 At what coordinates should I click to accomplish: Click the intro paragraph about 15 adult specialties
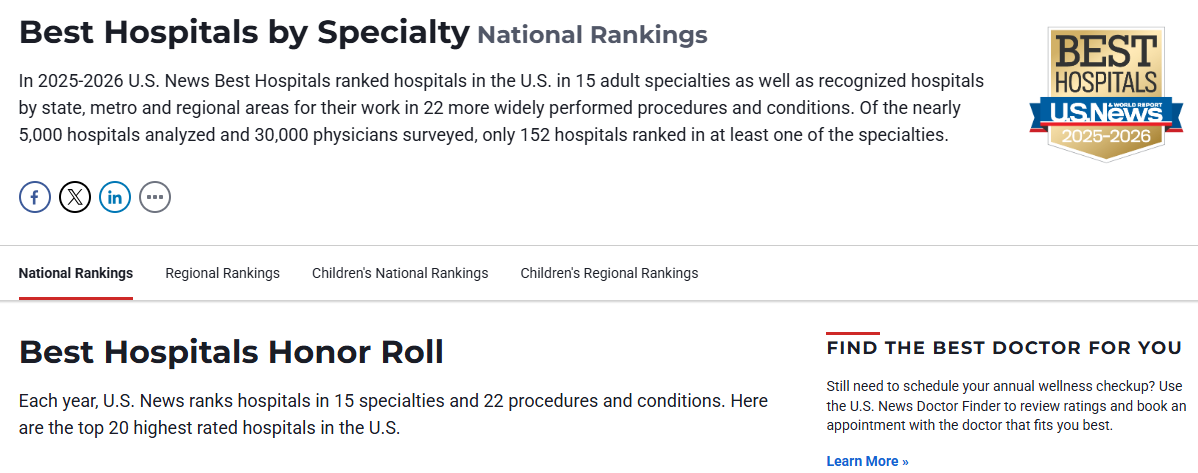[x=500, y=107]
